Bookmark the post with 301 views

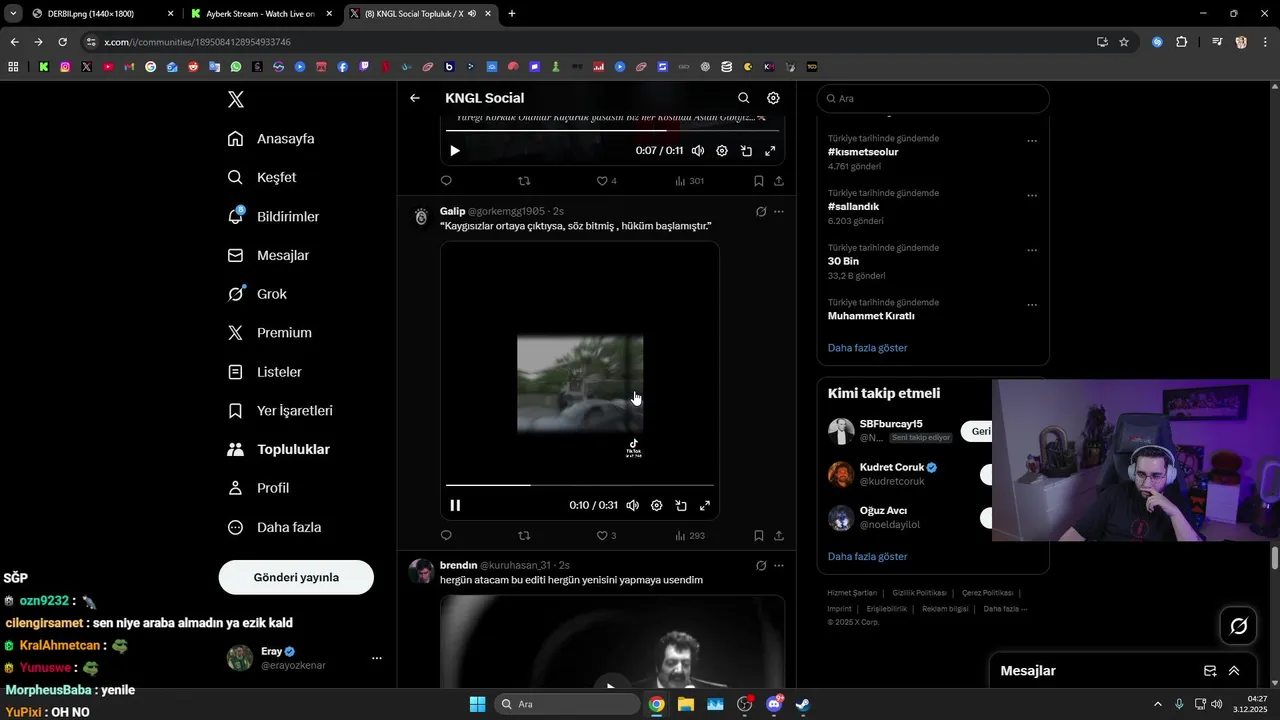pyautogui.click(x=758, y=181)
